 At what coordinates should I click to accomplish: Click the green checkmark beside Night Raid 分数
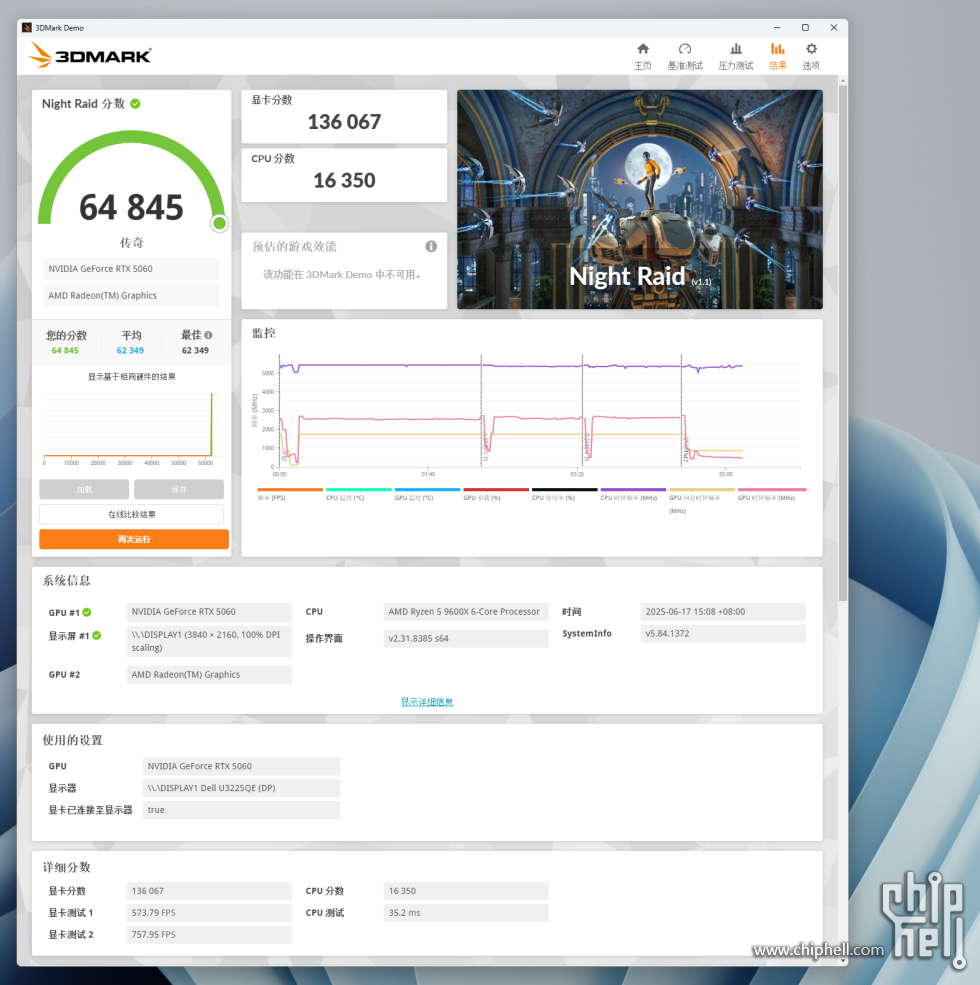[135, 104]
